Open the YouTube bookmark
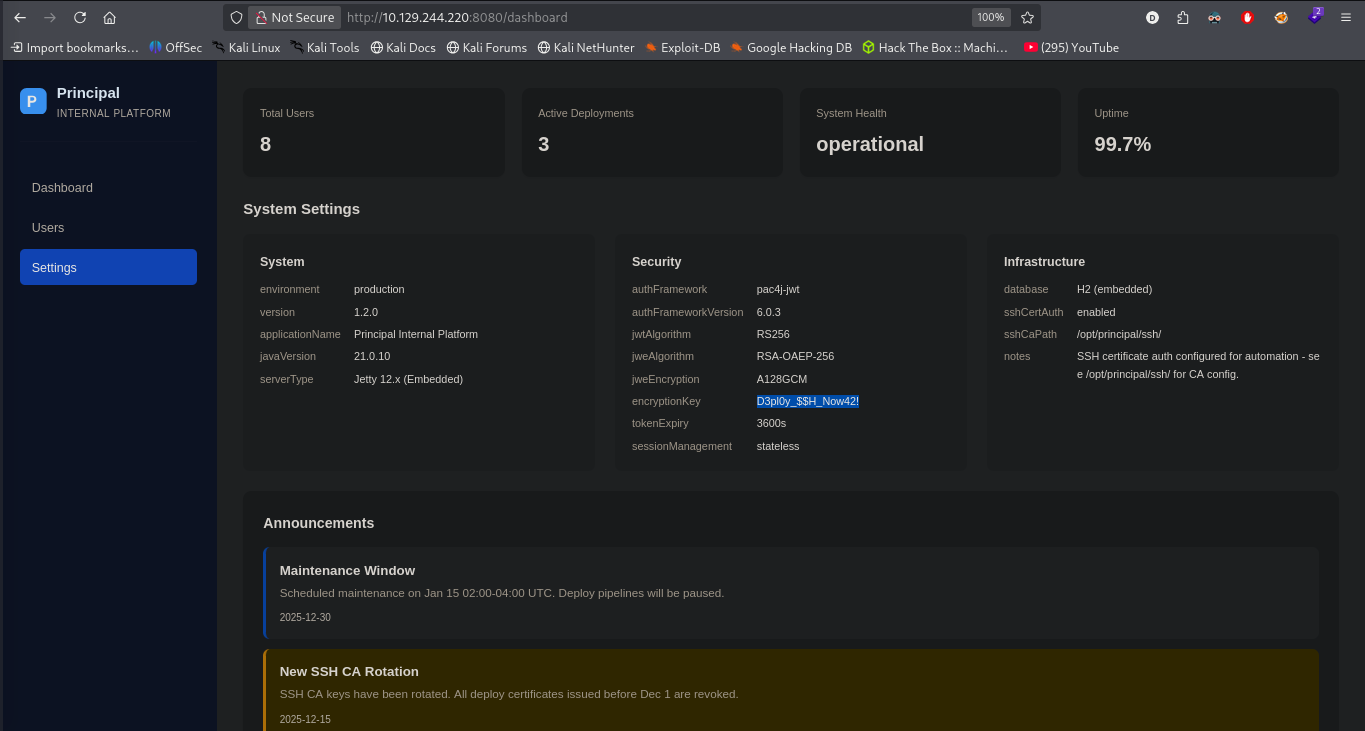The height and width of the screenshot is (731, 1365). click(x=1071, y=47)
